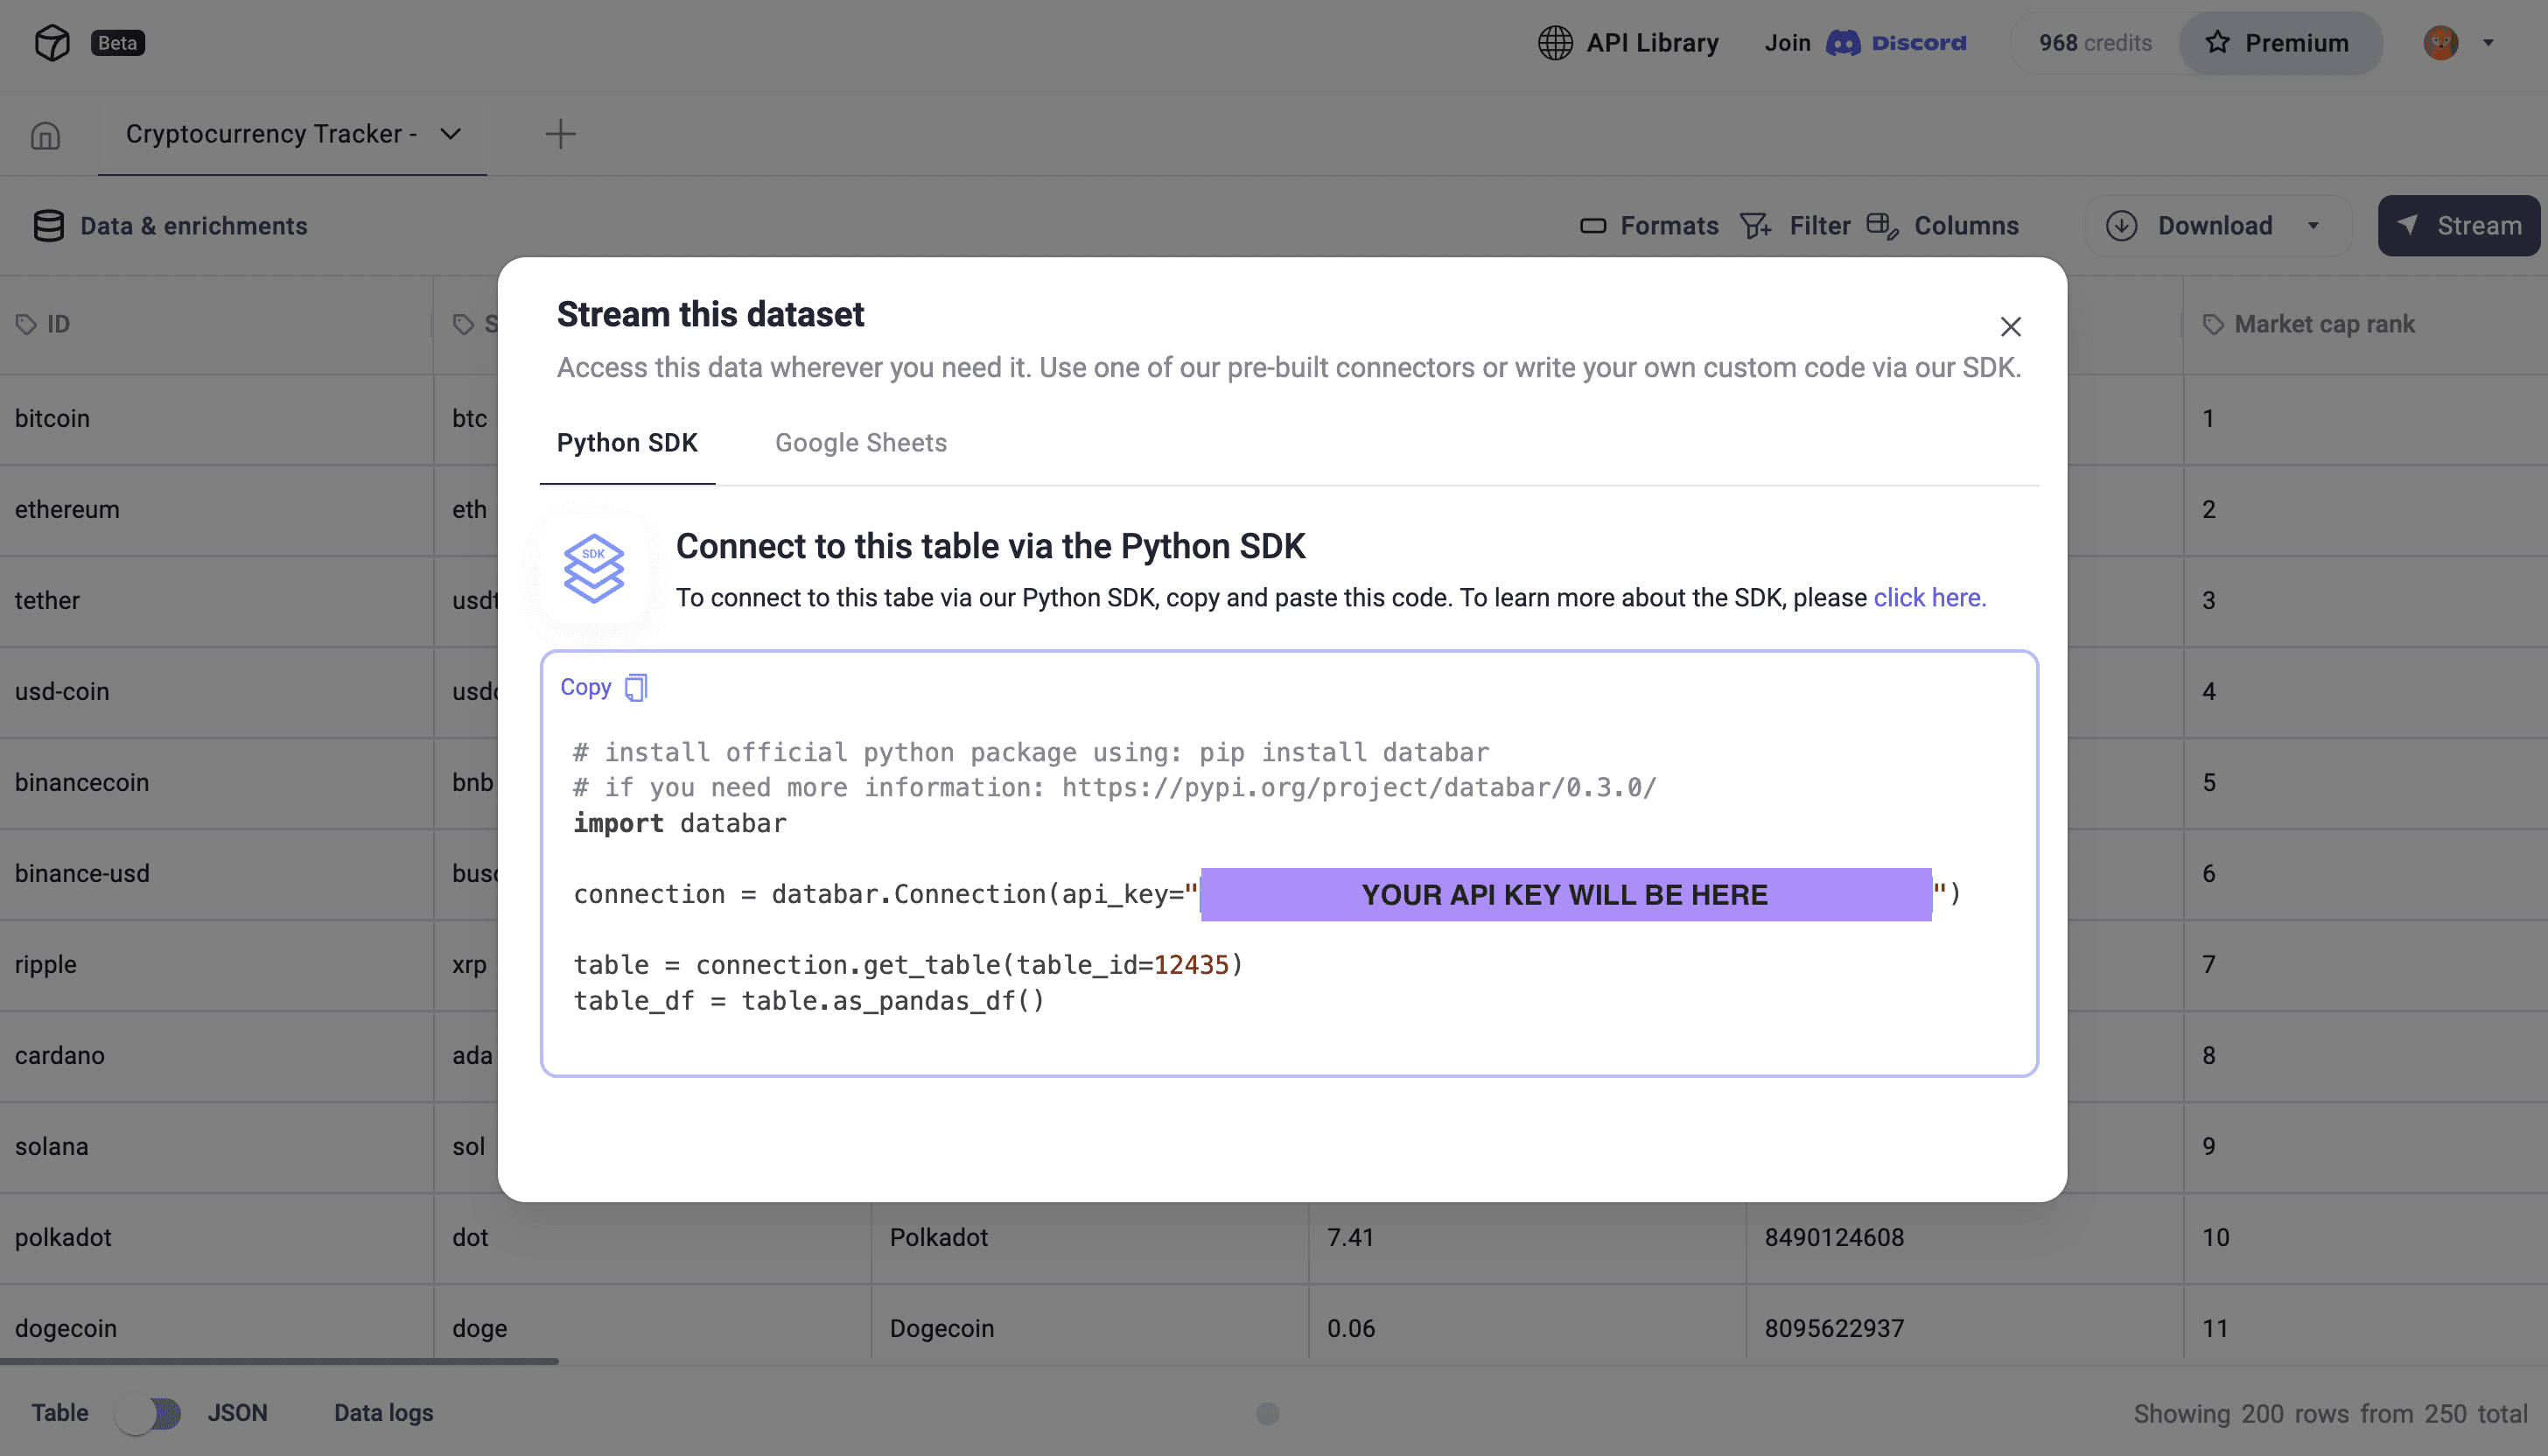Screen dimensions: 2548x1456
Task: Add a new tab with plus icon
Action: click(560, 133)
